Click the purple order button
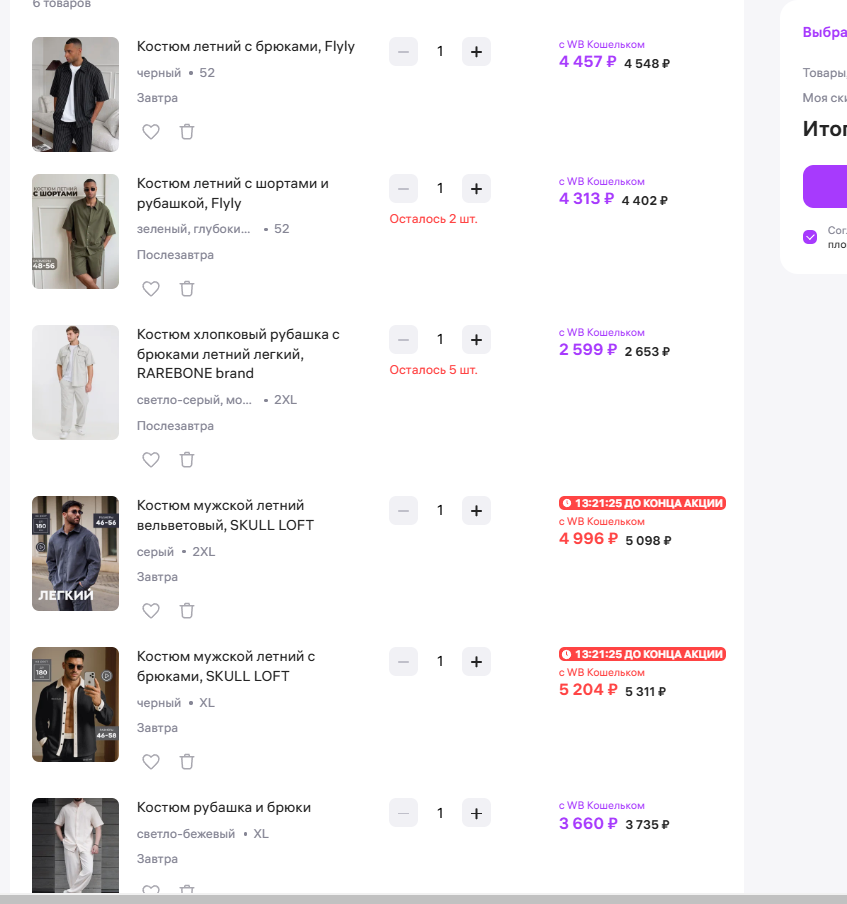 pyautogui.click(x=826, y=186)
